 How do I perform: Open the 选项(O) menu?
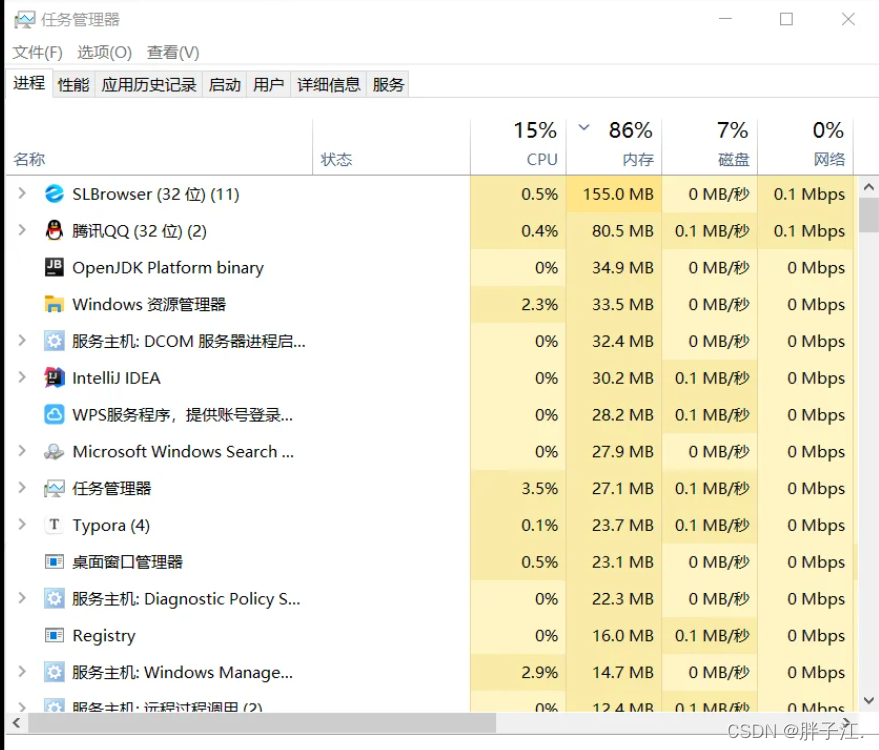105,53
